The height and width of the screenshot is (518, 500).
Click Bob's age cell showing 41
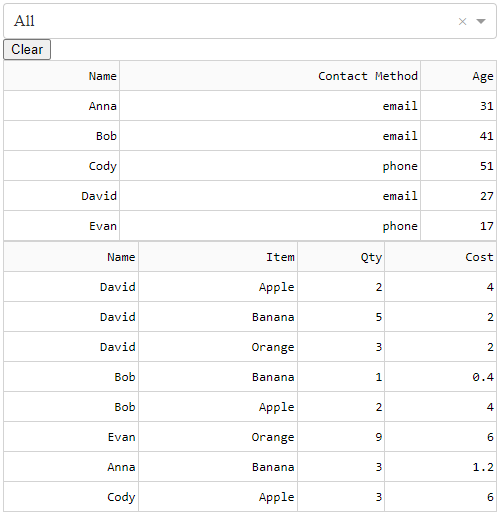pos(459,136)
